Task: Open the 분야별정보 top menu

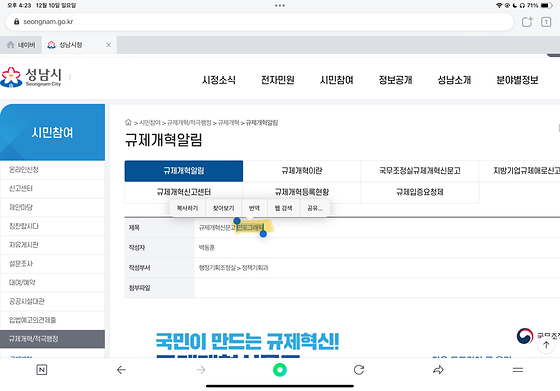Action: pos(517,80)
